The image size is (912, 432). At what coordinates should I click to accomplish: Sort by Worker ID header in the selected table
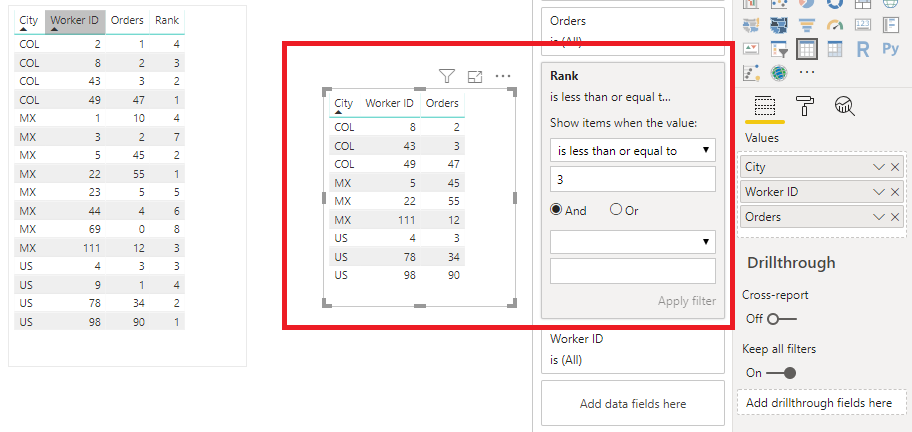389,103
